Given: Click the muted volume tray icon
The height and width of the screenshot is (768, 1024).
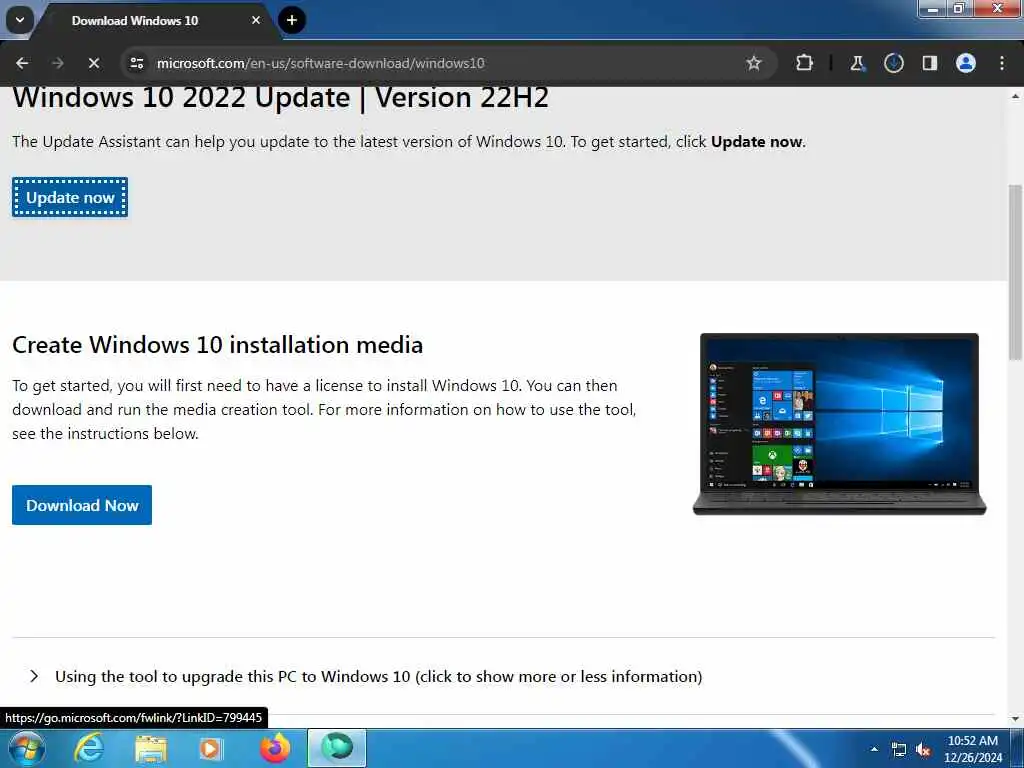Looking at the screenshot, I should (923, 750).
